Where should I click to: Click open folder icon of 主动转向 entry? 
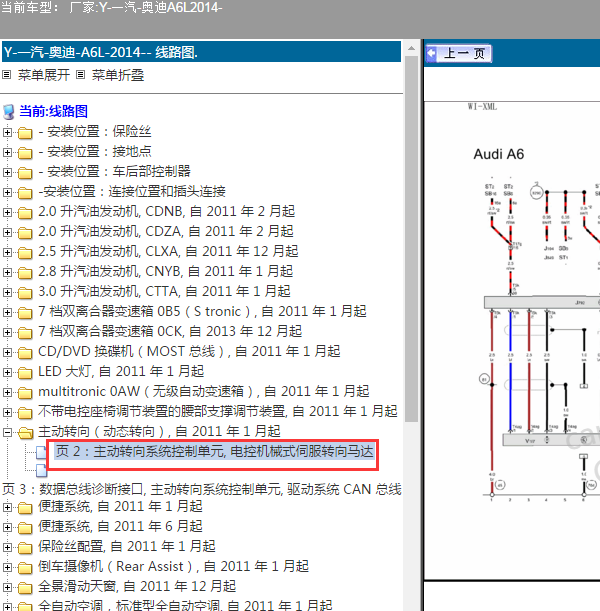point(26,433)
